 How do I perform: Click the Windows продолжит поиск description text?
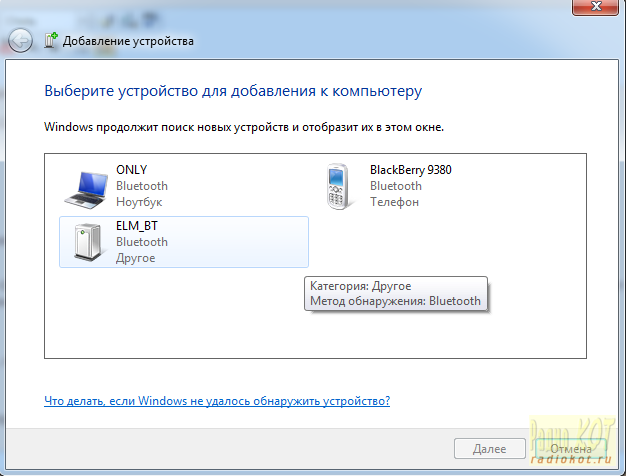[x=244, y=127]
